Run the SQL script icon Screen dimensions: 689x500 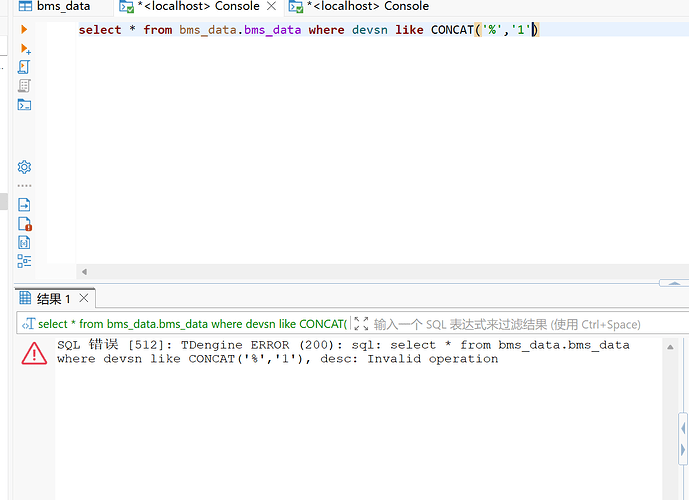pos(24,67)
